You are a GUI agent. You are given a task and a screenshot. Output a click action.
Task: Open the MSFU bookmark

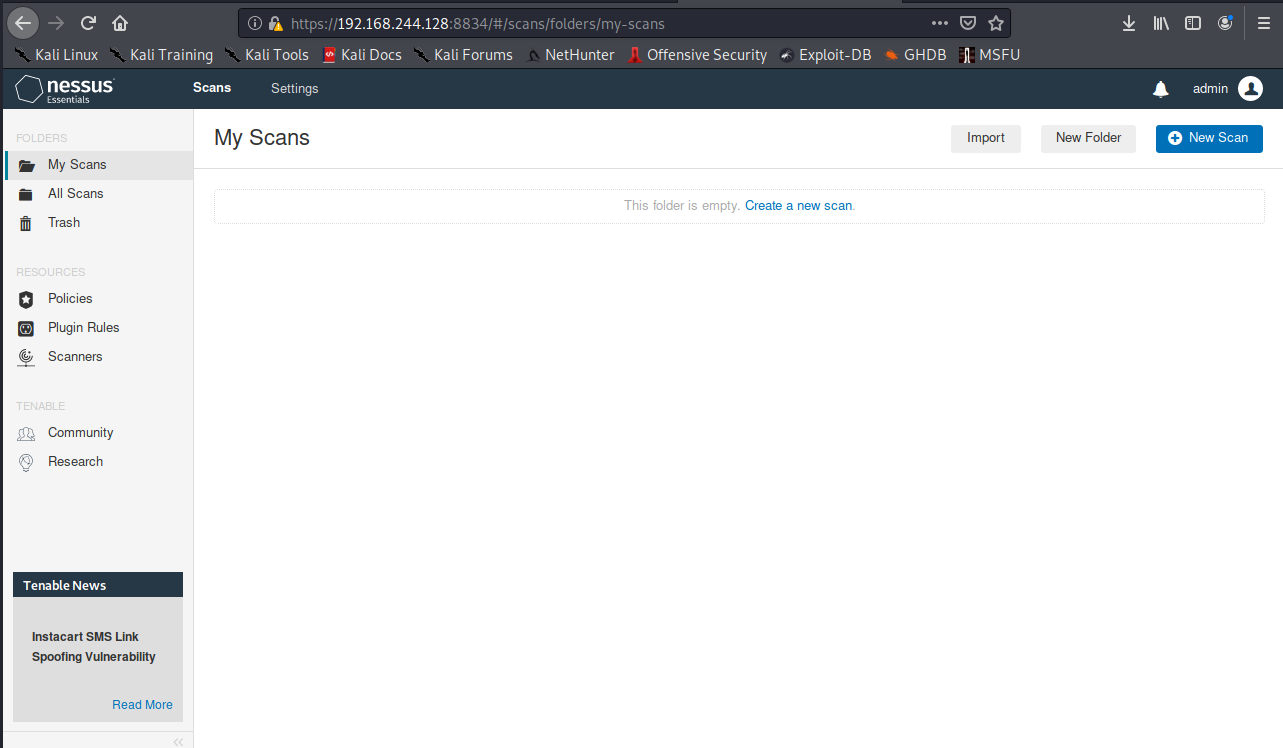(x=989, y=55)
